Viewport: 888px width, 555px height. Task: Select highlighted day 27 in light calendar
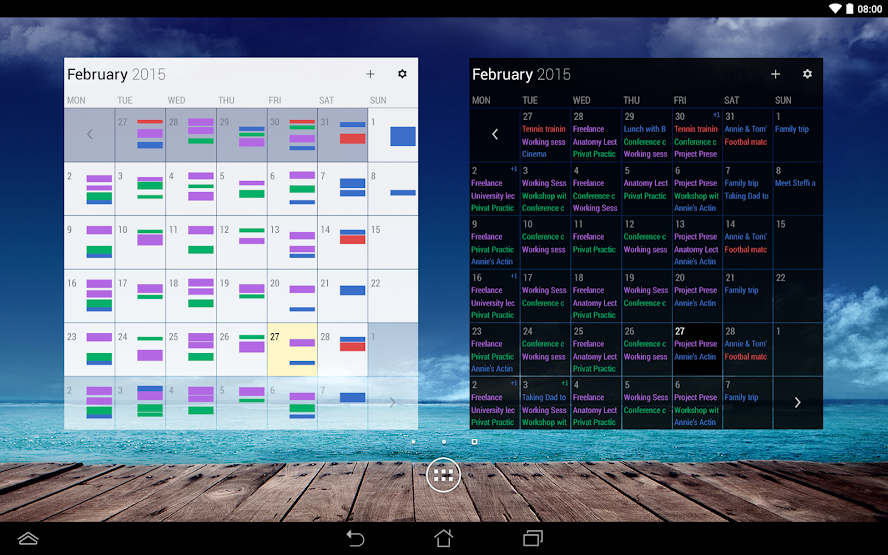pyautogui.click(x=292, y=349)
